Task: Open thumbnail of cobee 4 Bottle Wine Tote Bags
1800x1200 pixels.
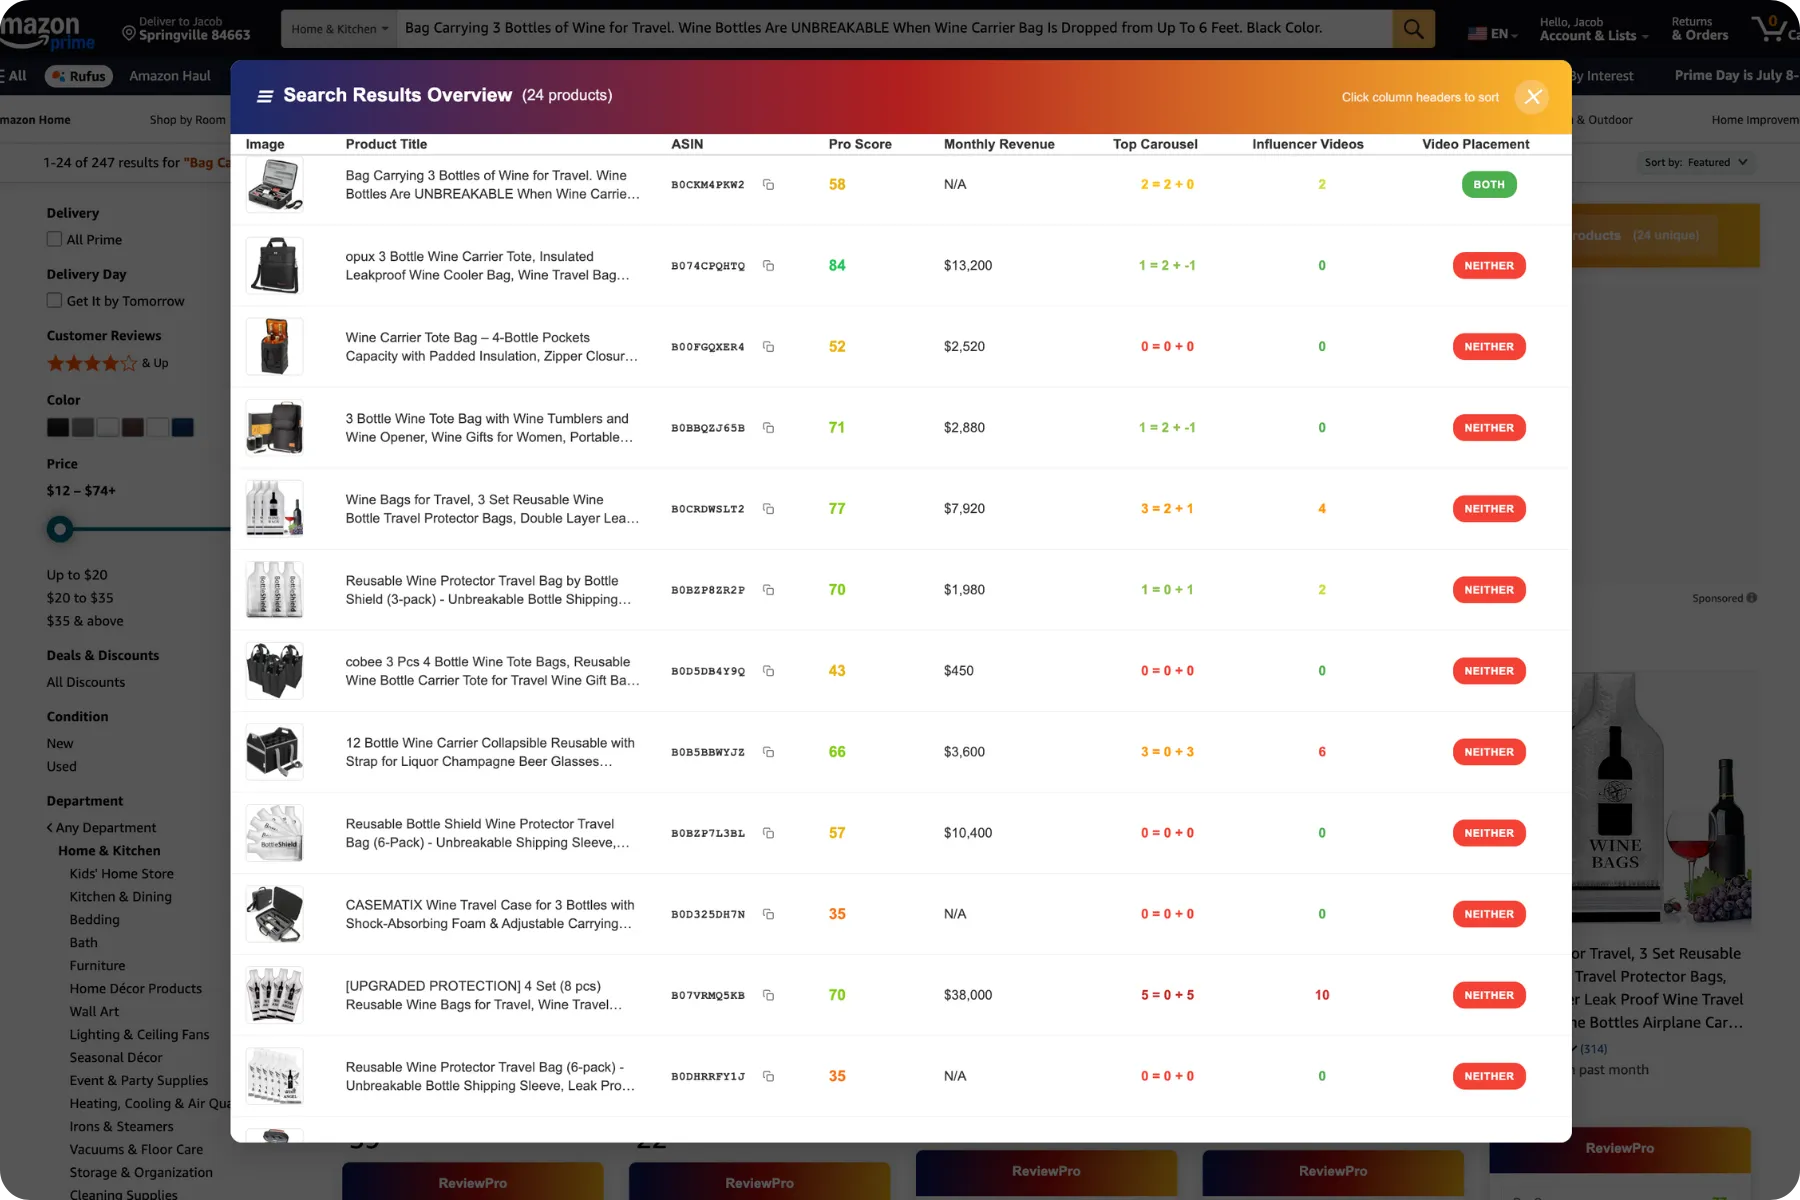Action: (x=274, y=671)
